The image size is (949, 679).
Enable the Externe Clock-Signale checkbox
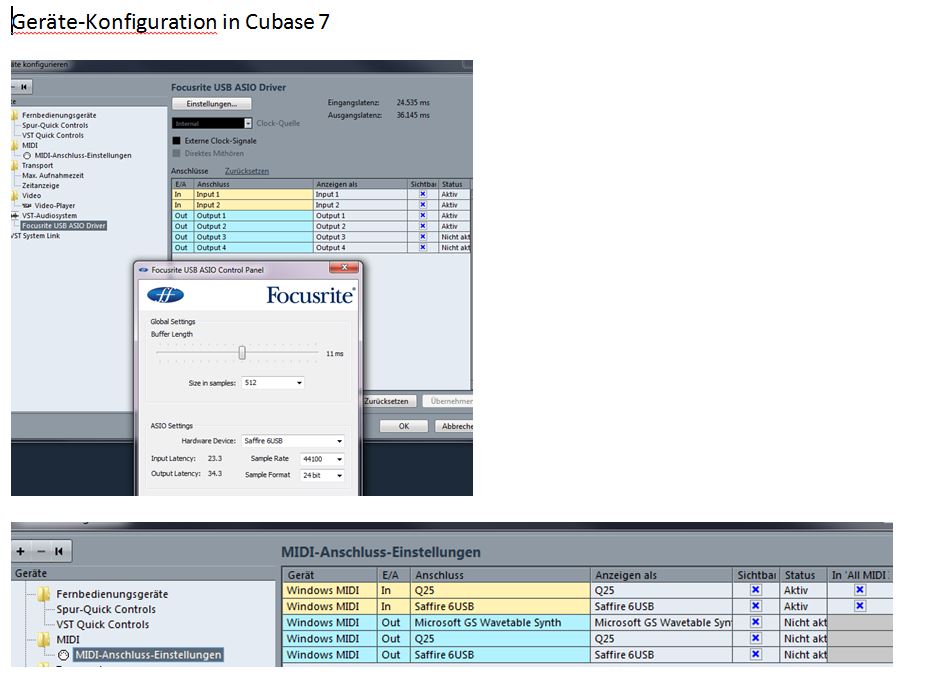coord(177,140)
